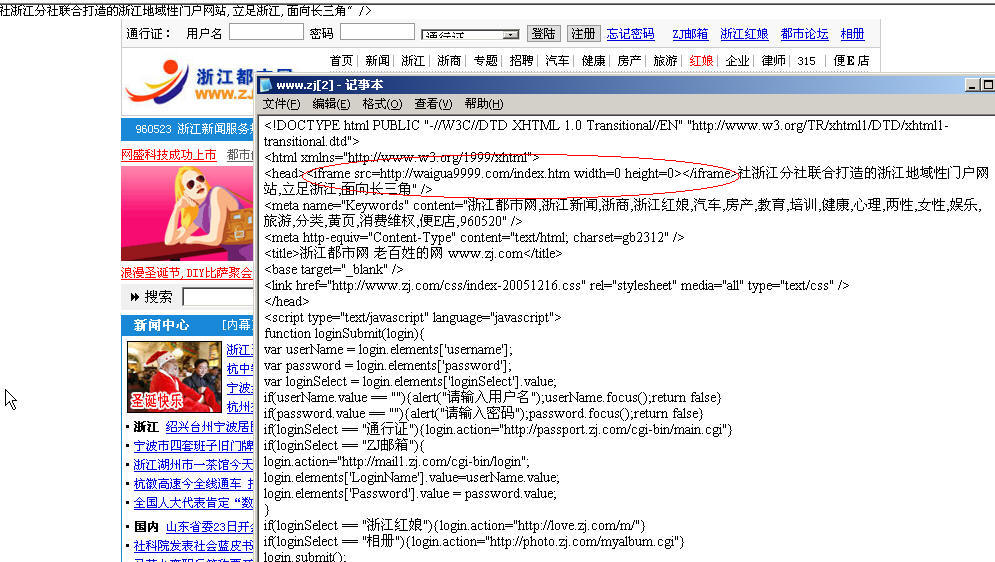Click the 浙江都市网 site logo
The width and height of the screenshot is (995, 562).
pyautogui.click(x=190, y=81)
